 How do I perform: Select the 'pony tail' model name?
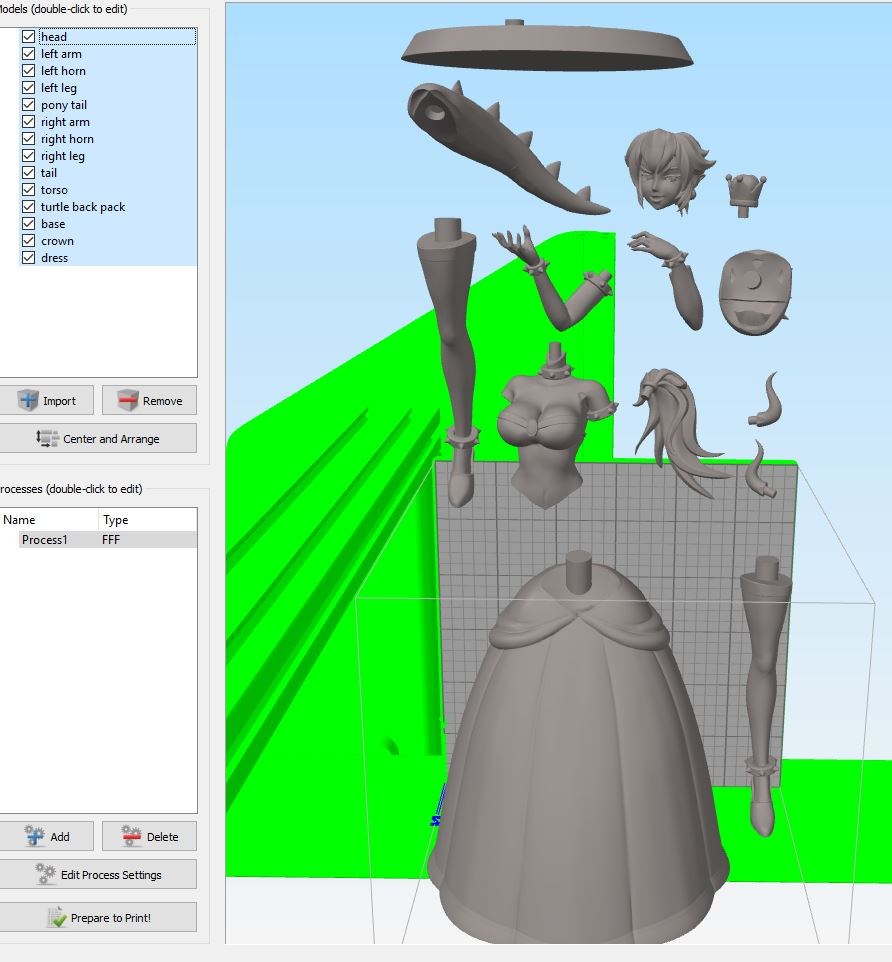pyautogui.click(x=64, y=105)
